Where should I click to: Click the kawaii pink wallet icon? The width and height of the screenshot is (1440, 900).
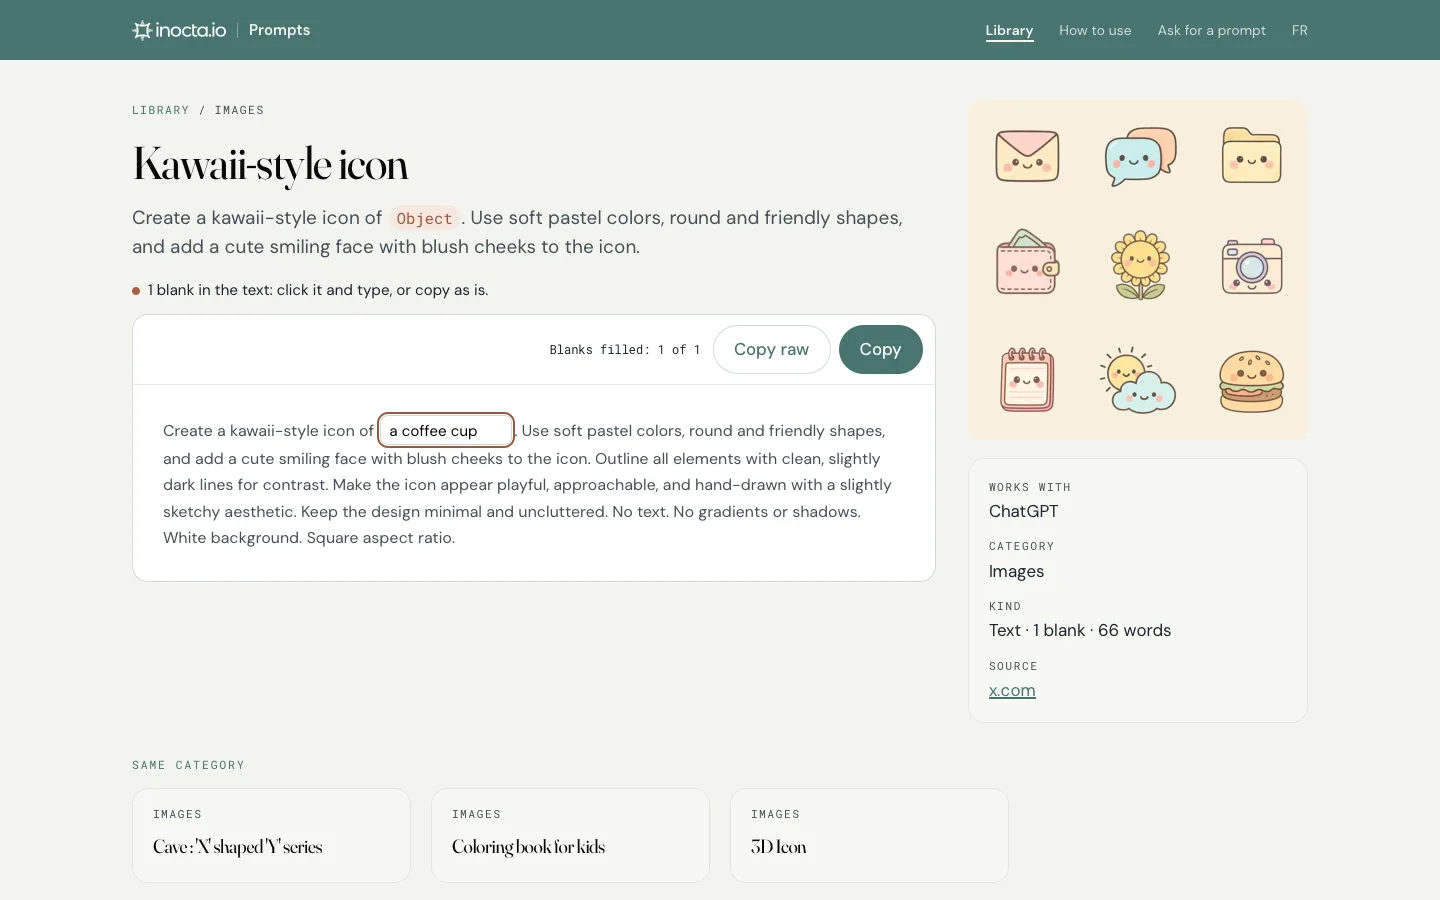click(1028, 263)
